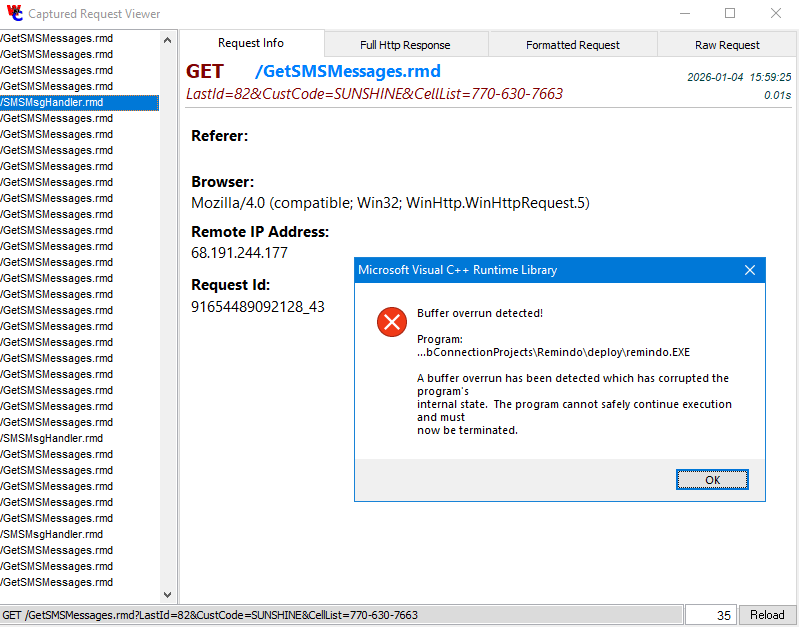
Task: Focus the request count field showing 35
Action: pos(712,615)
